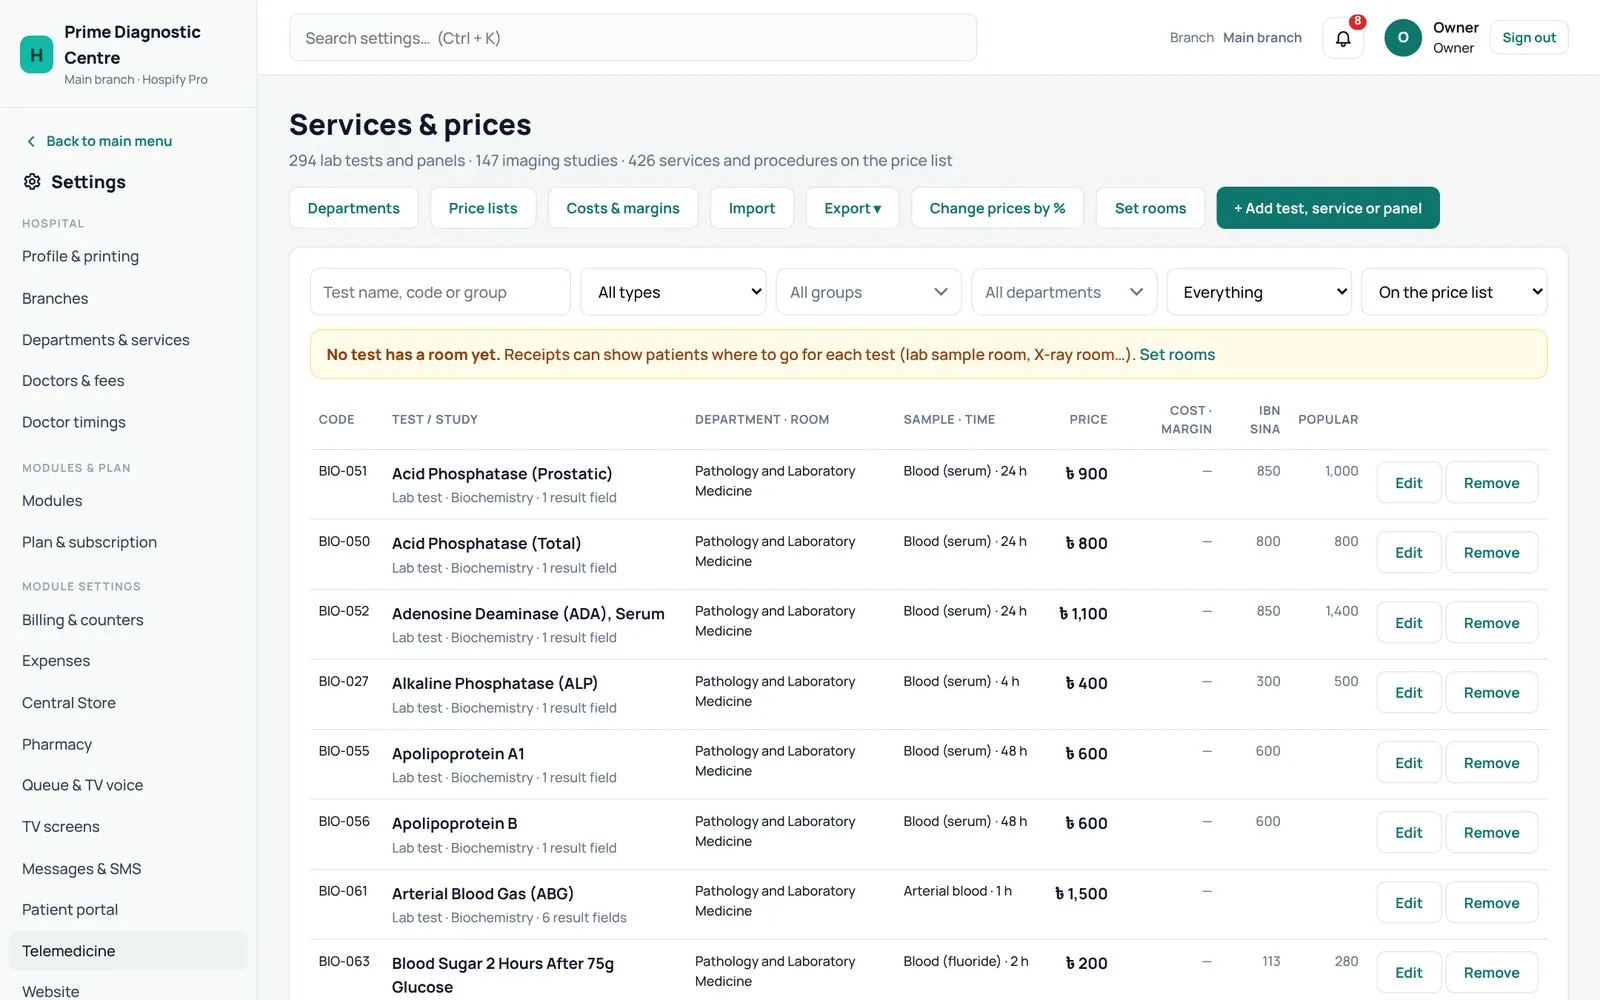Image resolution: width=1600 pixels, height=1000 pixels.
Task: Click the Set rooms toolbar button
Action: pyautogui.click(x=1150, y=208)
